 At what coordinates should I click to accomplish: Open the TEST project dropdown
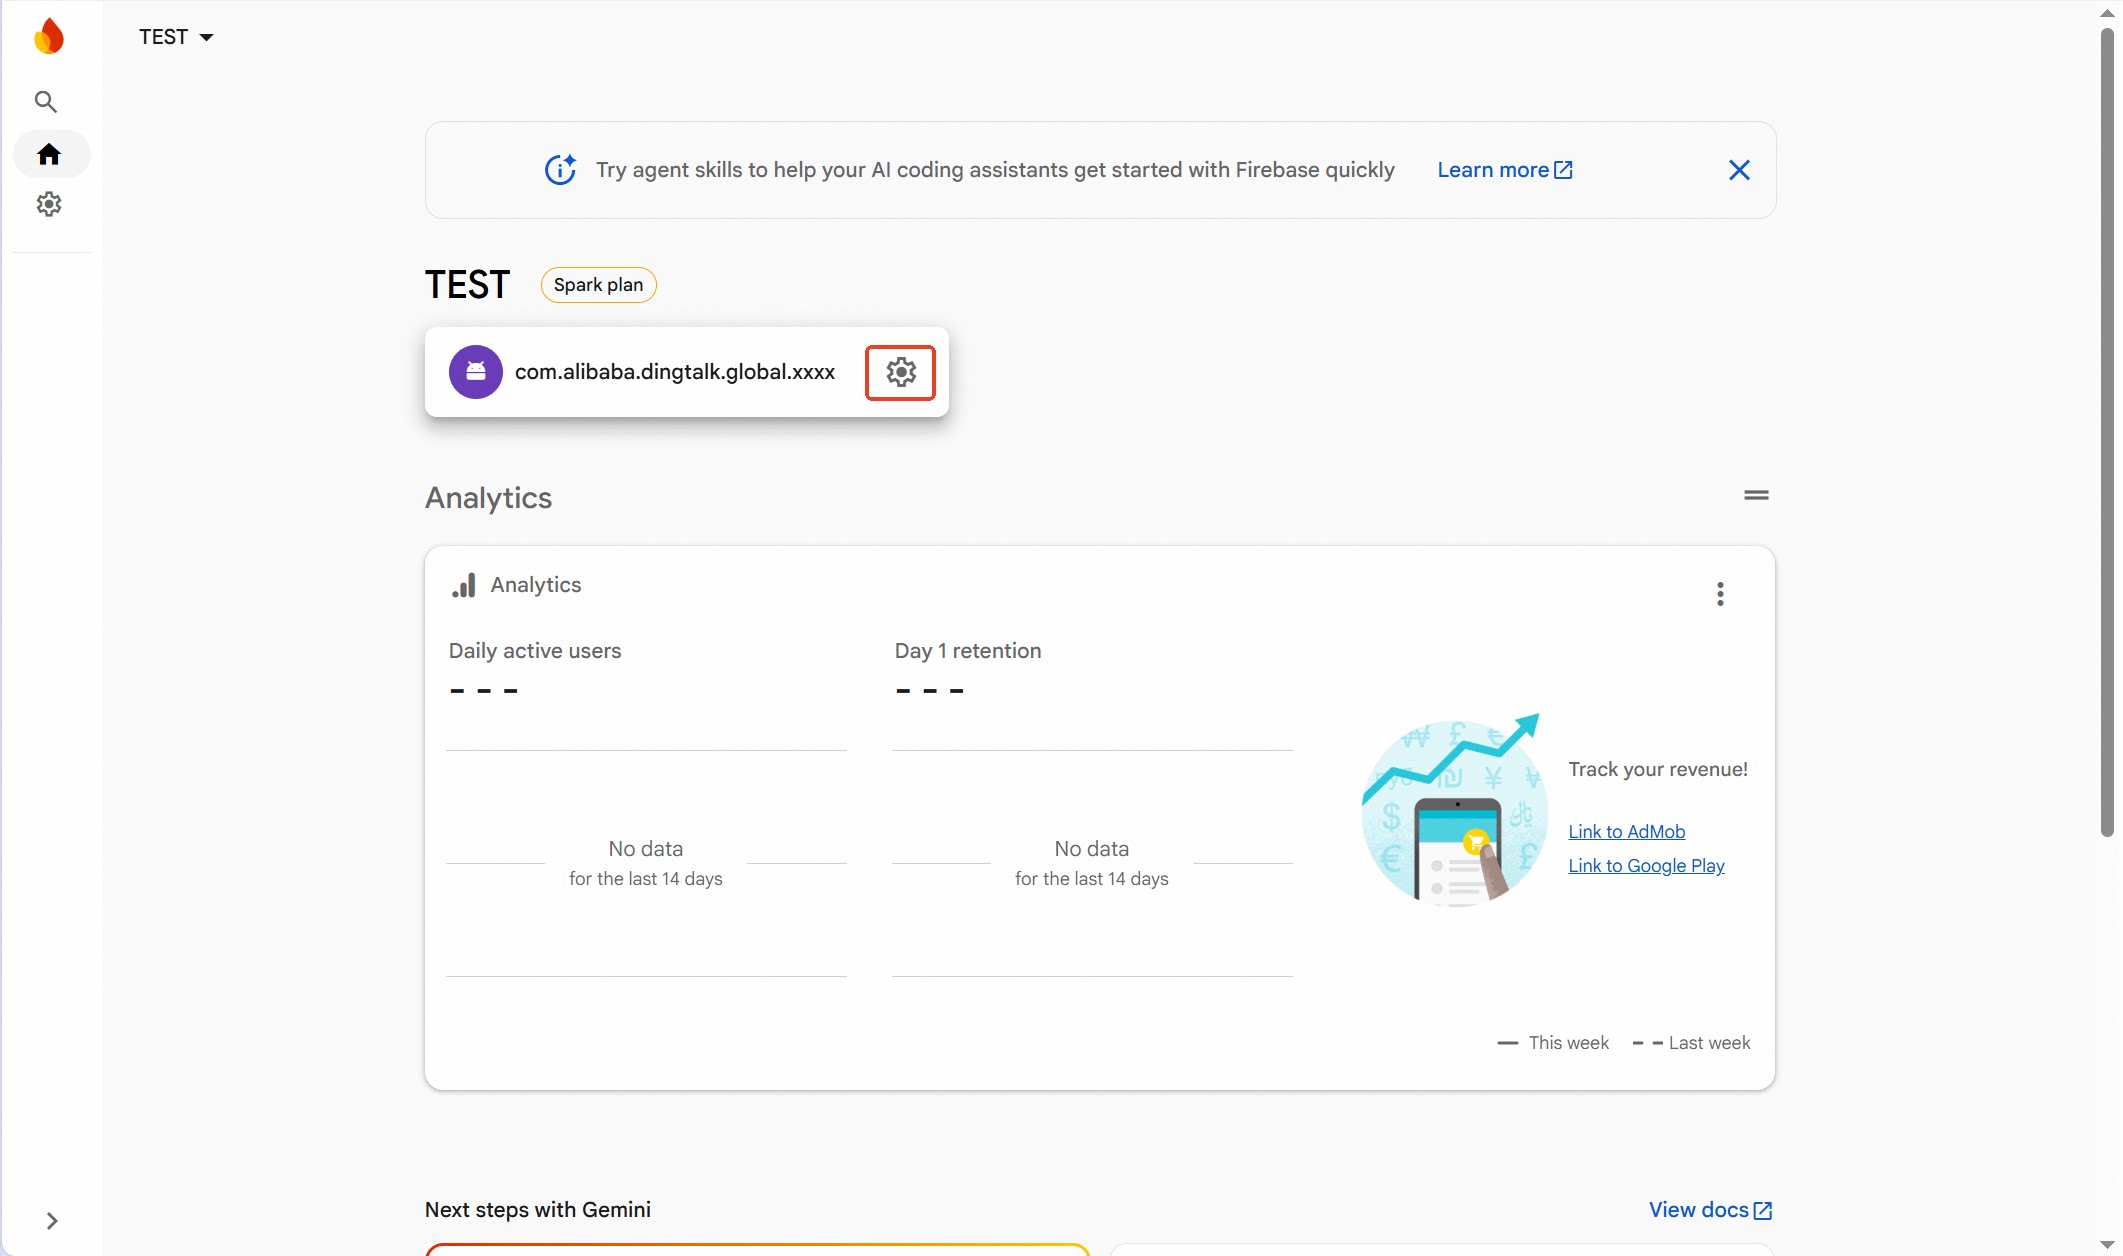point(176,37)
